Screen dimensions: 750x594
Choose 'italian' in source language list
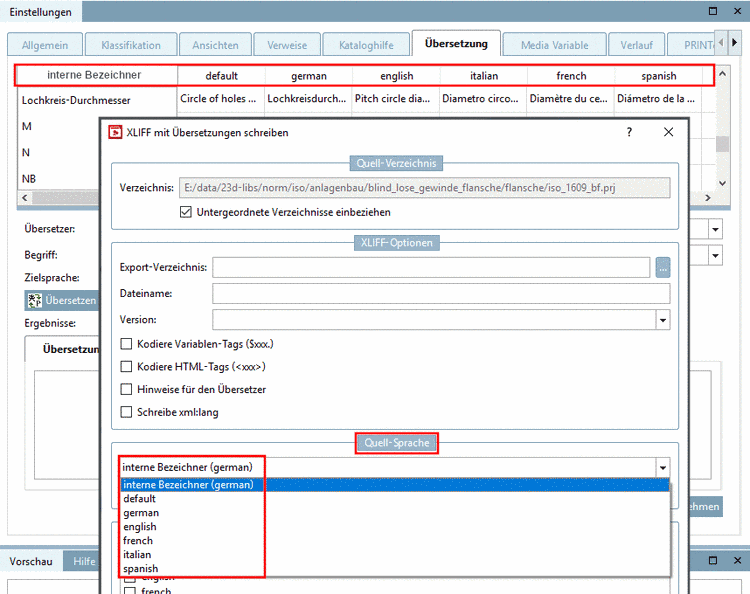click(395, 554)
